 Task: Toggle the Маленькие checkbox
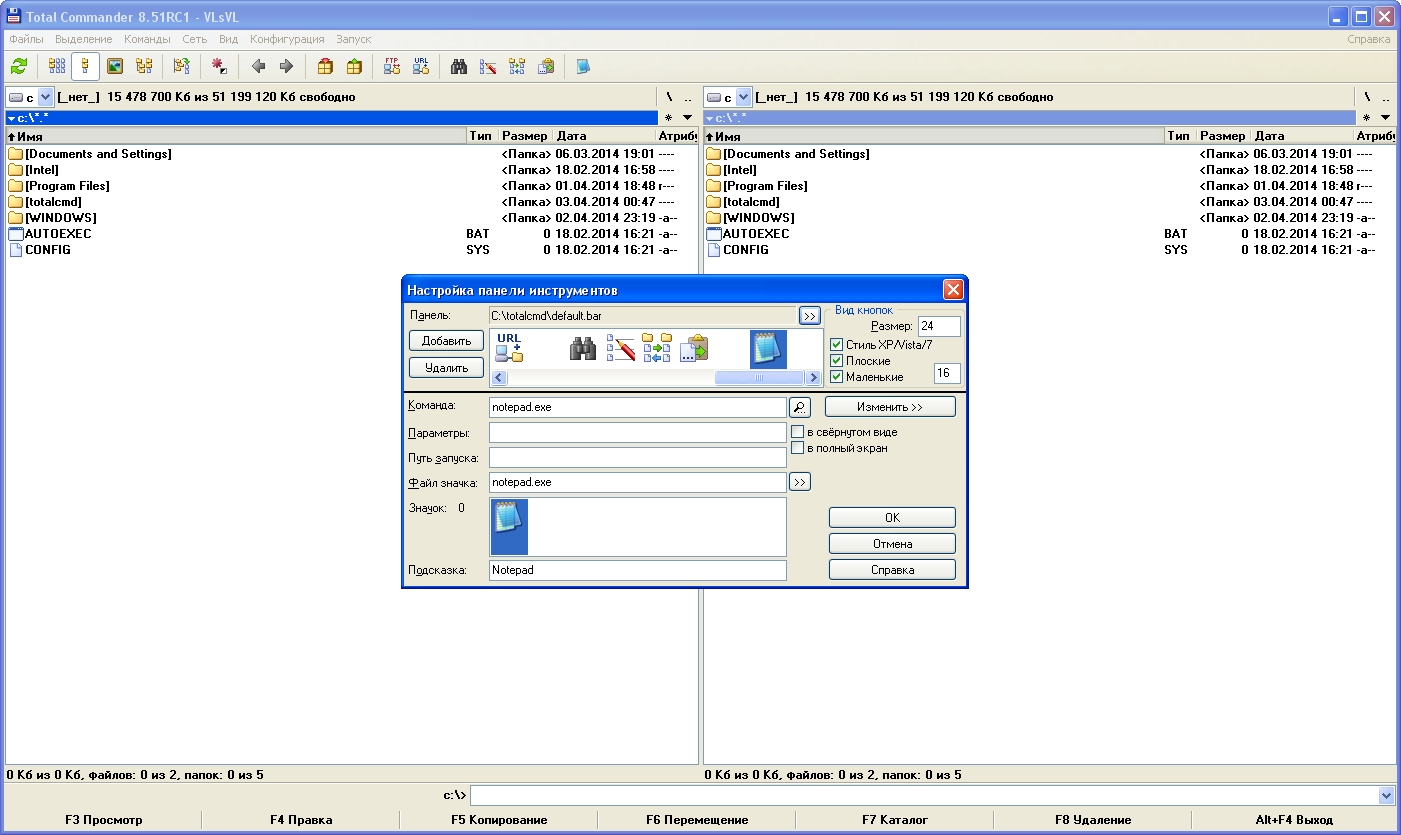837,377
